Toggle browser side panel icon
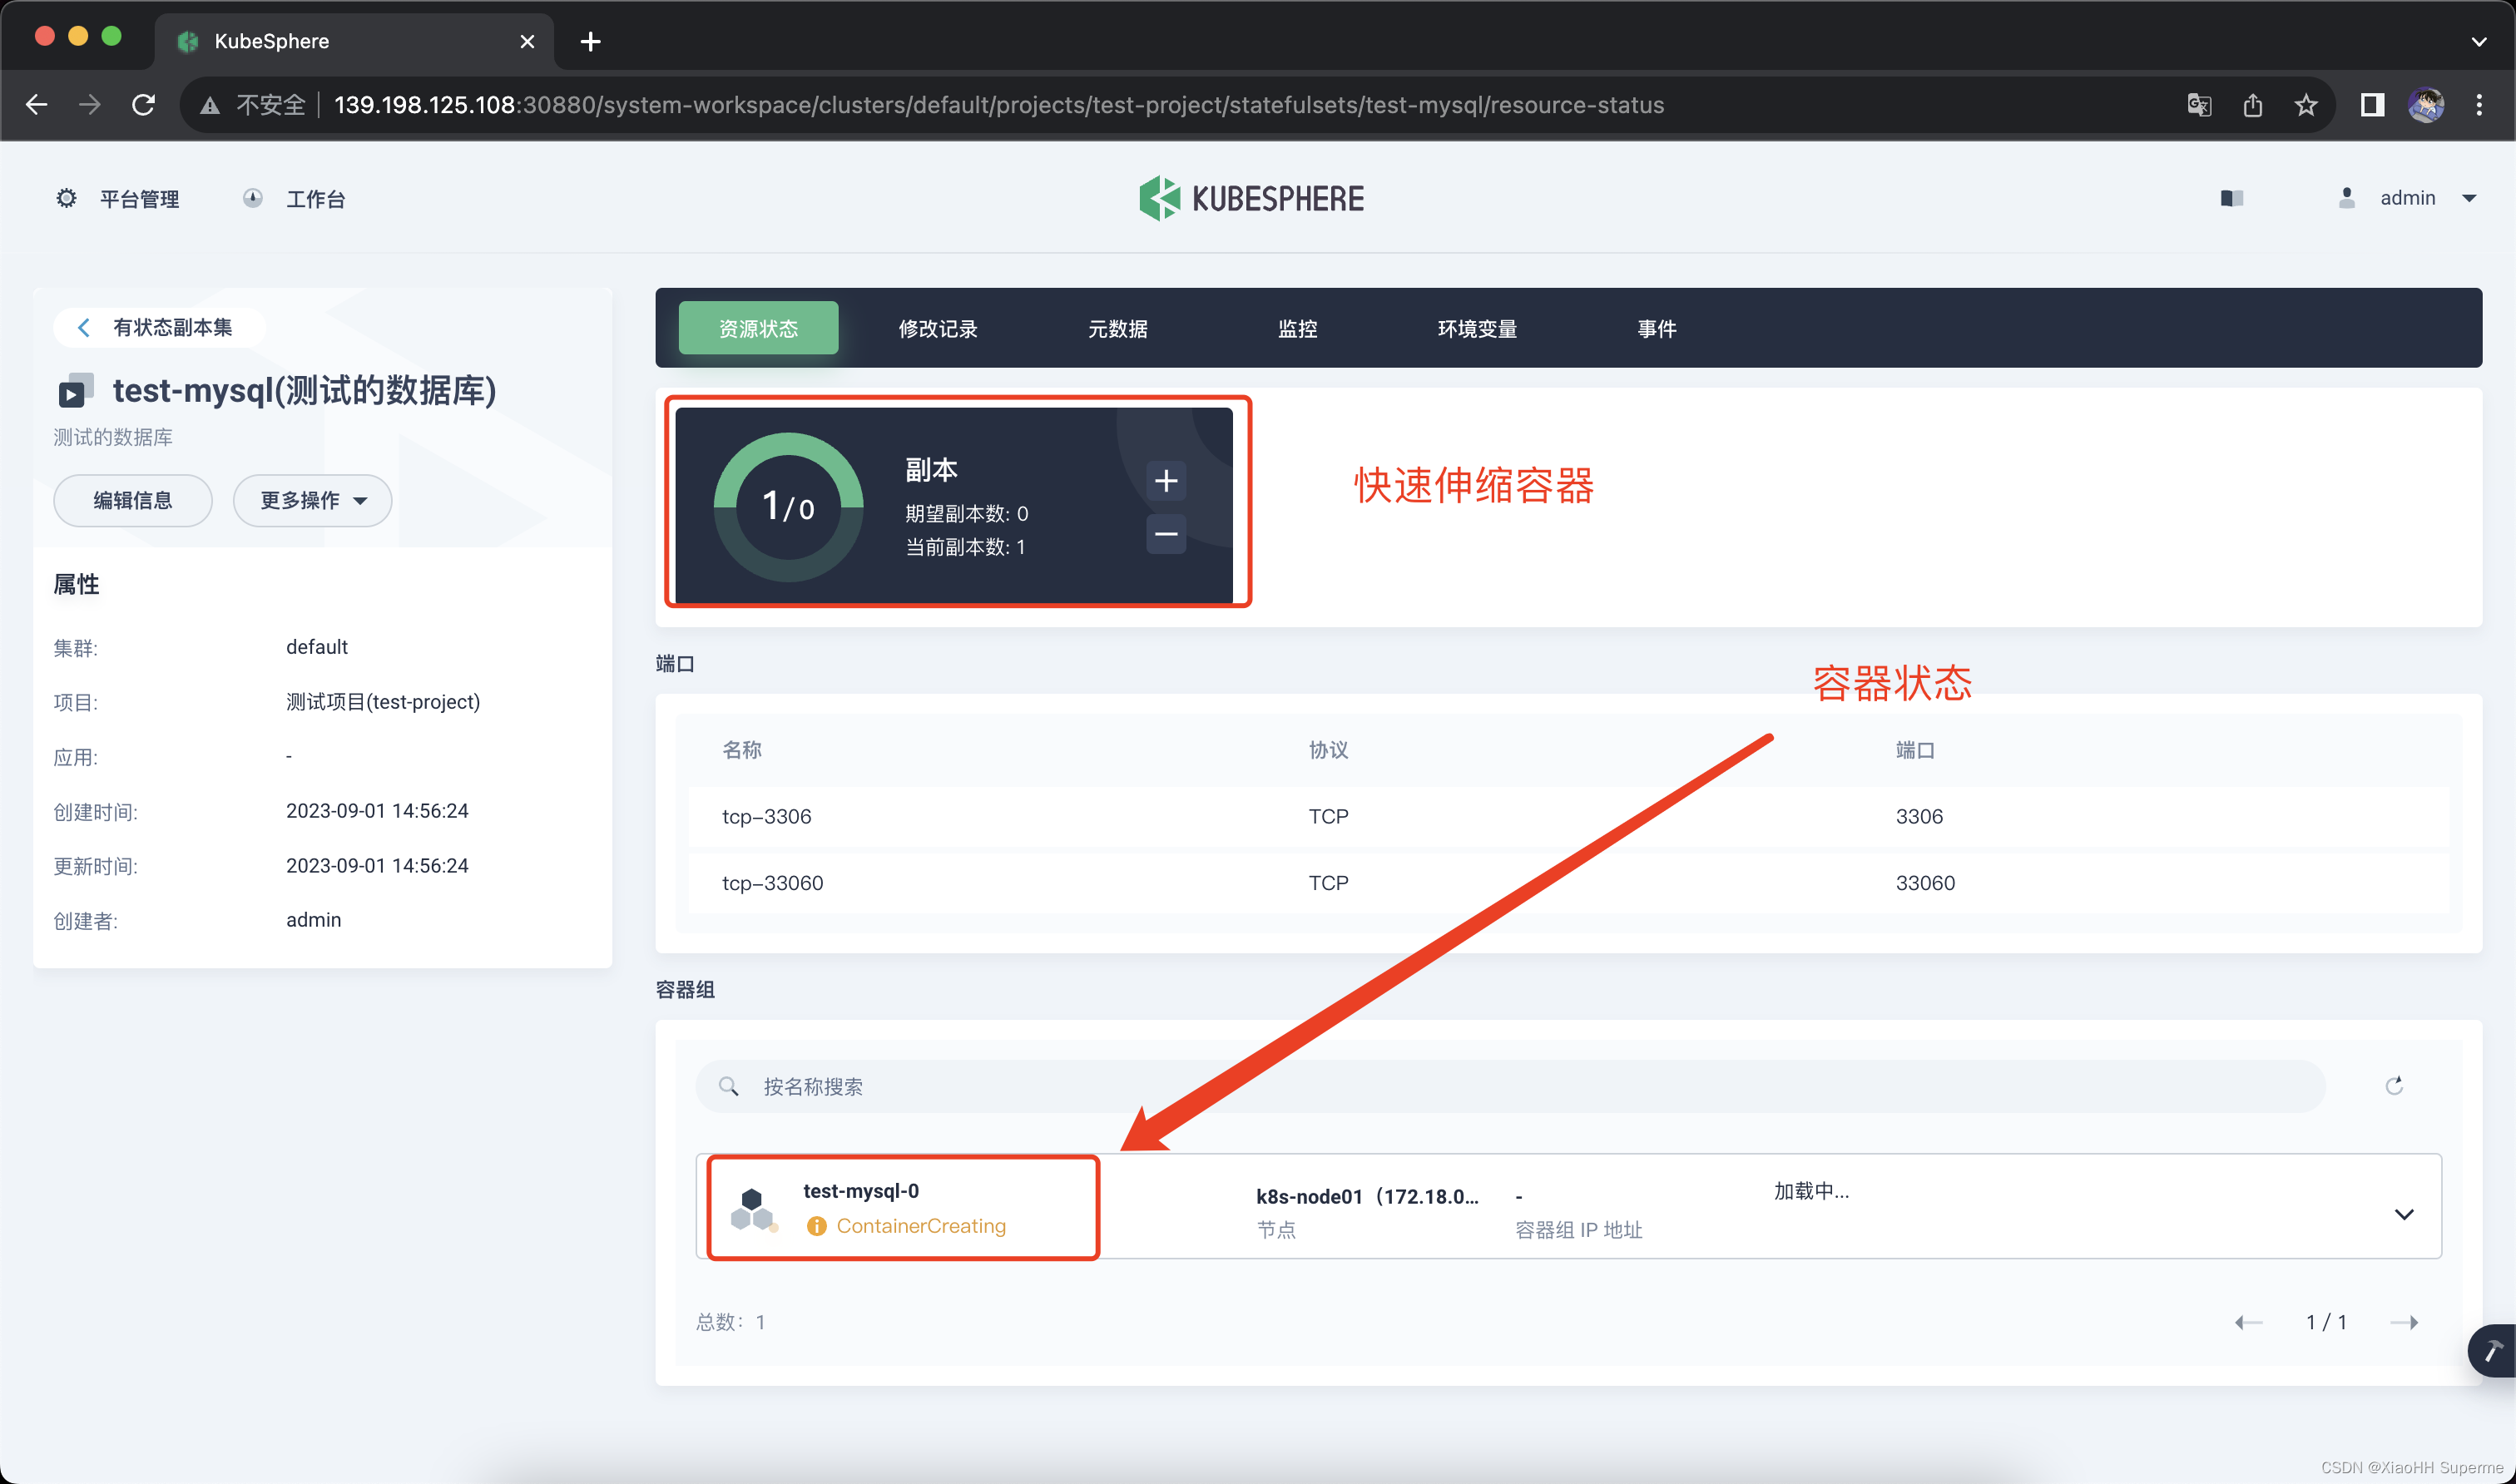This screenshot has height=1484, width=2516. 2372,105
